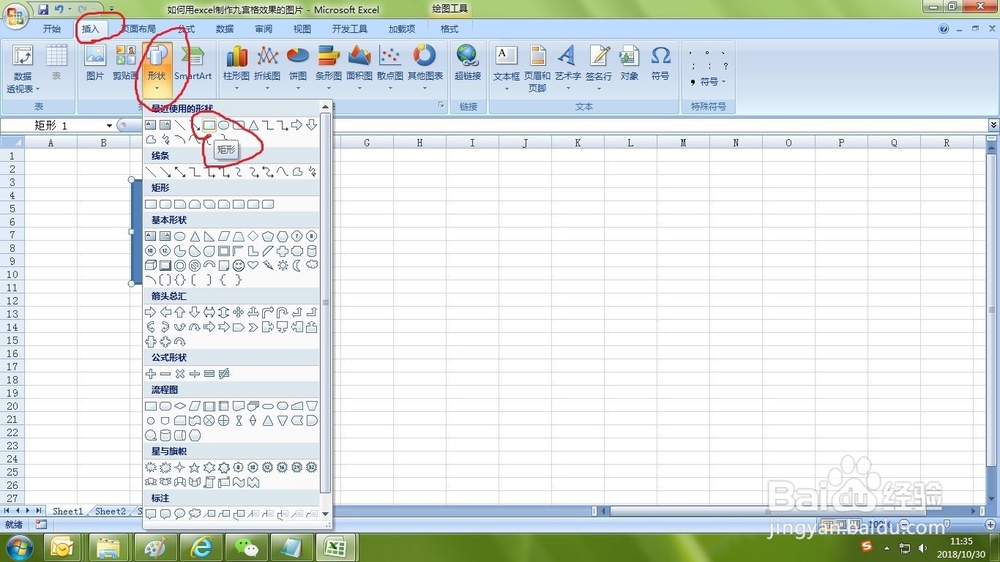Click the 表 table button

point(56,63)
